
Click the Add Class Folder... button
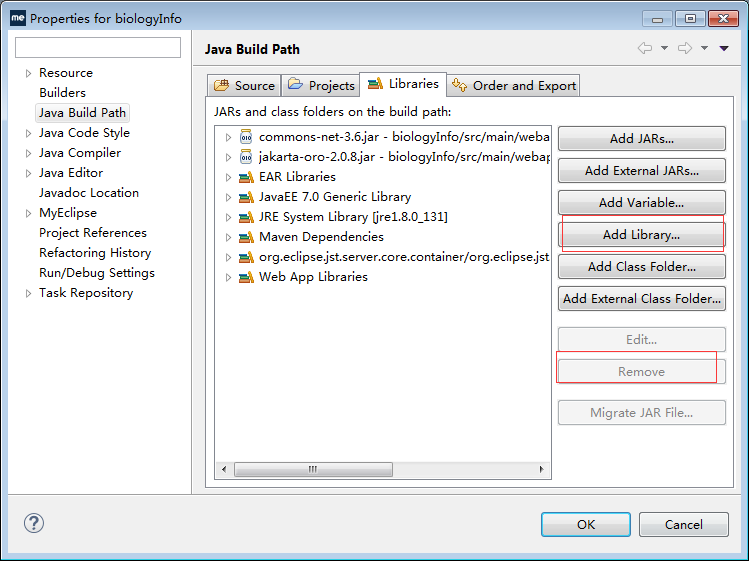(642, 267)
